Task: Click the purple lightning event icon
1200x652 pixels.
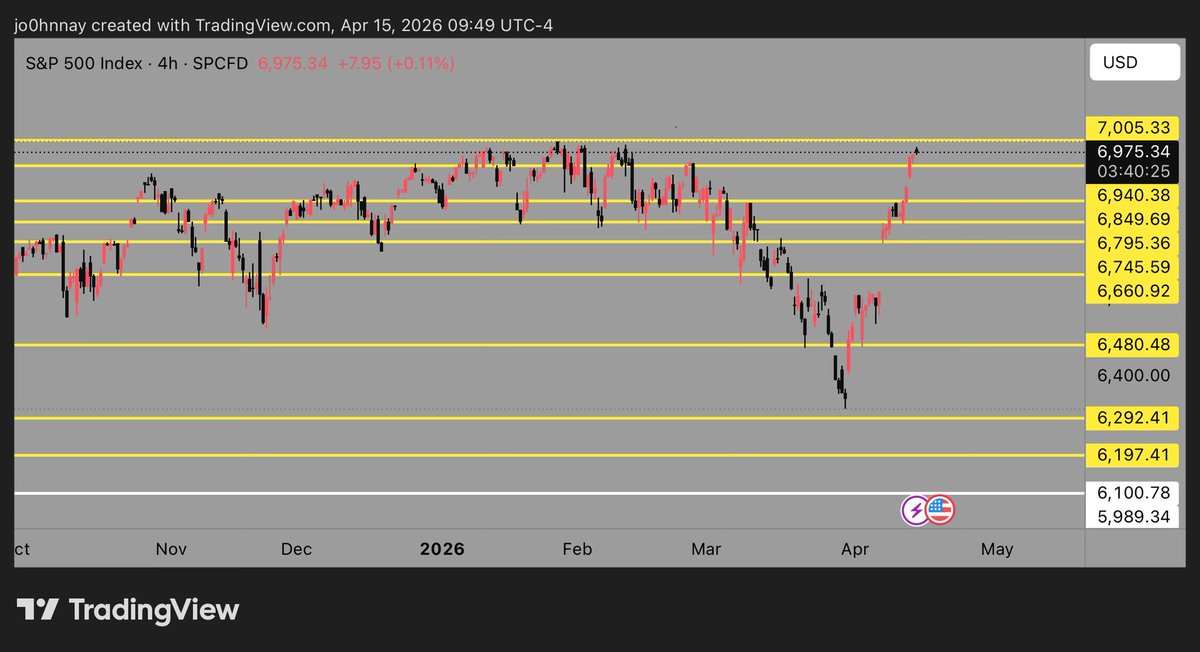Action: click(915, 510)
